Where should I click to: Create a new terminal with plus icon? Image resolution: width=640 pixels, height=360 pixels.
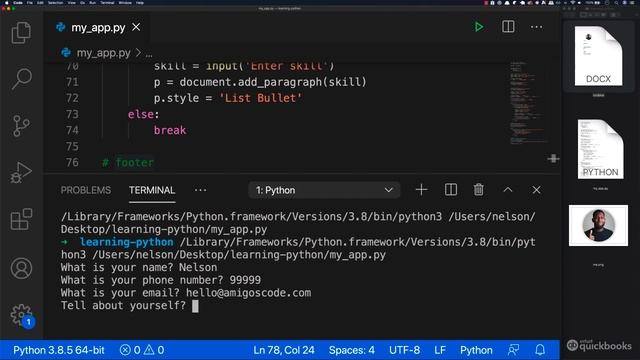(422, 190)
